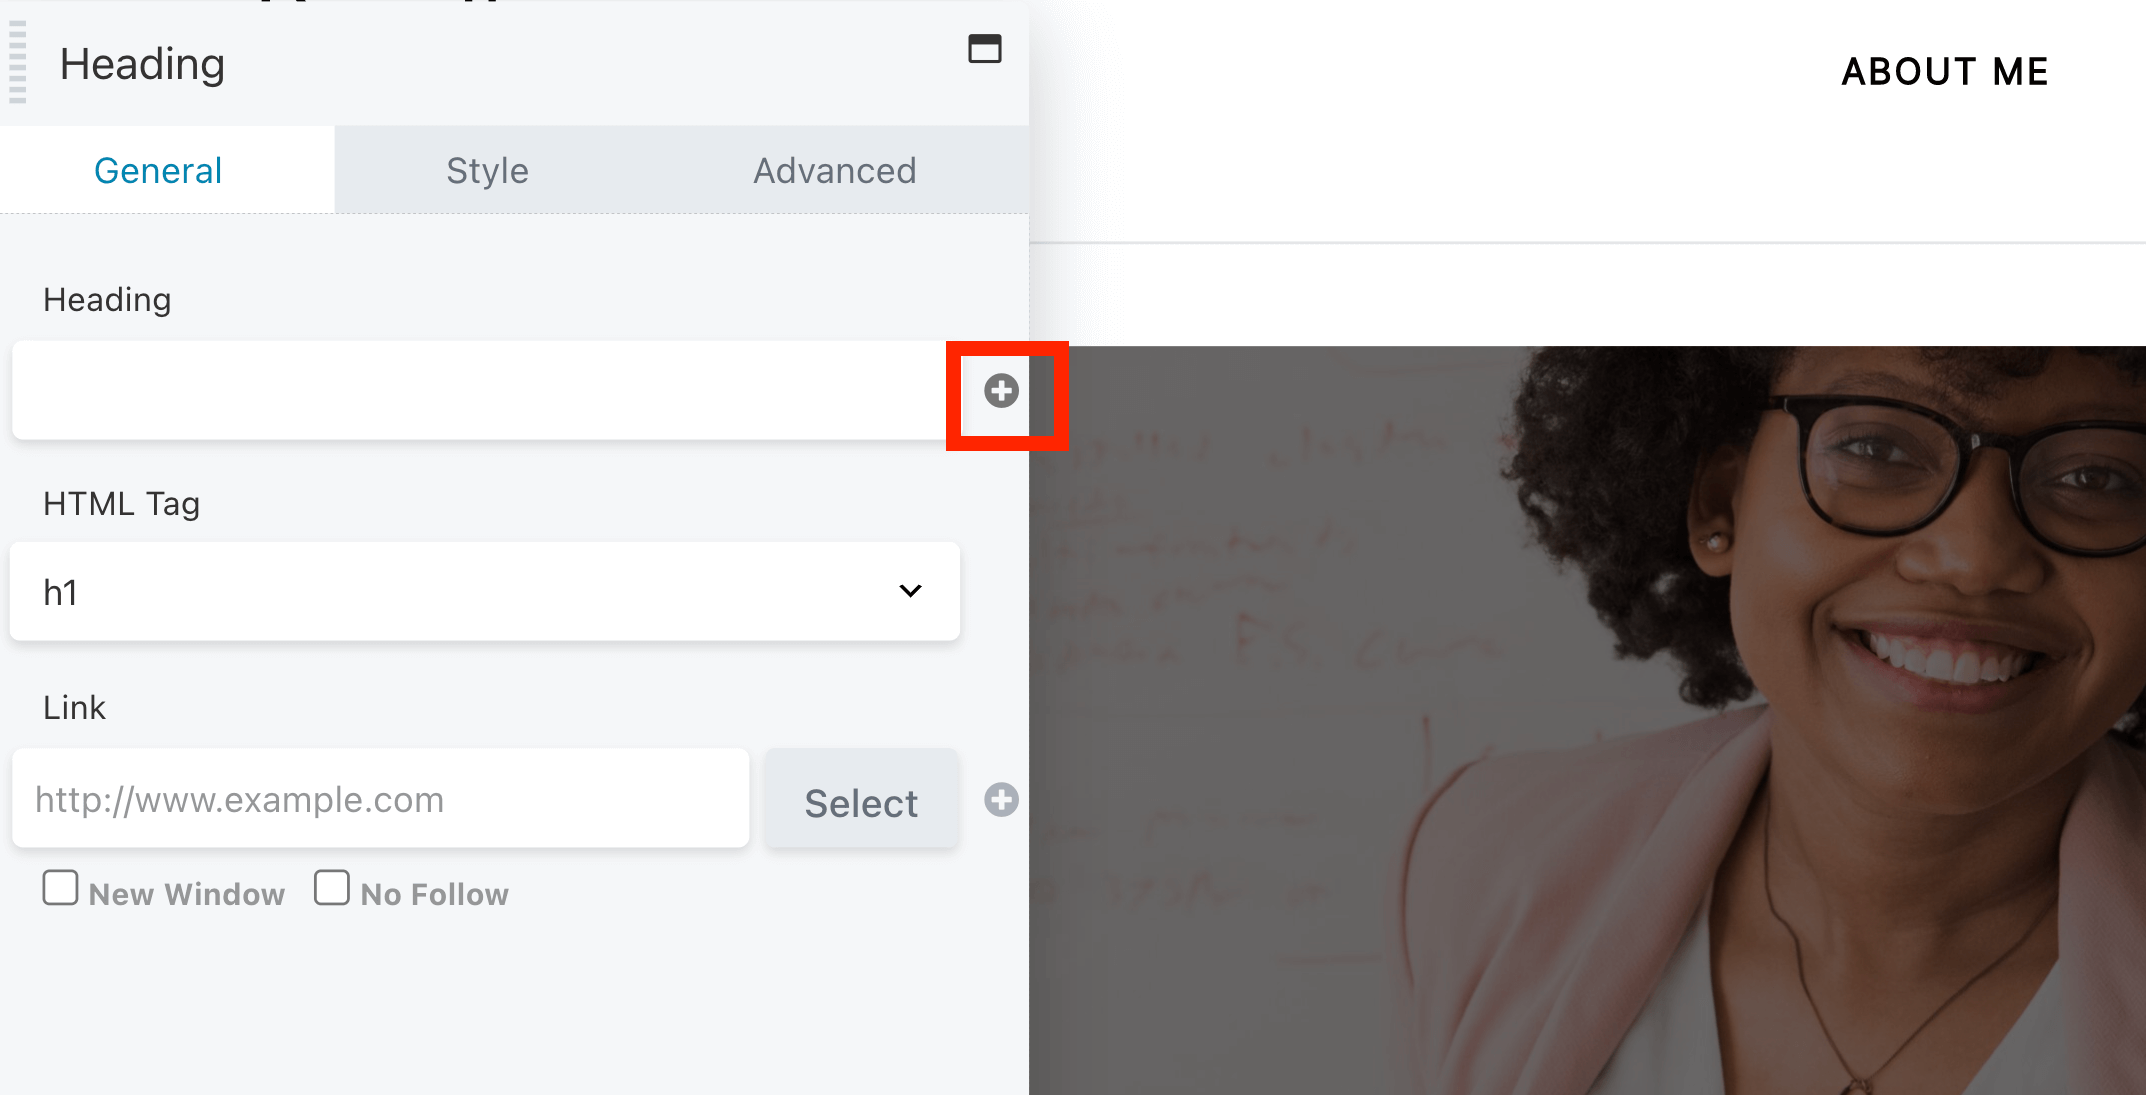This screenshot has height=1095, width=2146.
Task: Switch to the Advanced tab
Action: (x=835, y=172)
